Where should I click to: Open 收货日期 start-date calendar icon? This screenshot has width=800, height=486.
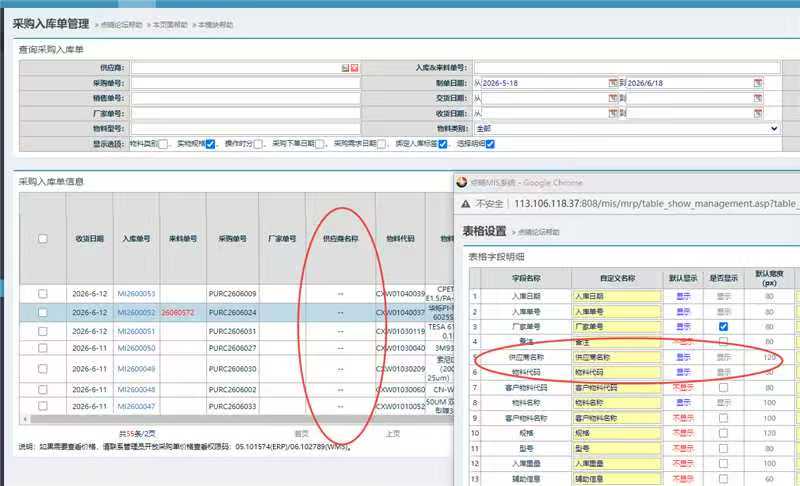pyautogui.click(x=613, y=113)
